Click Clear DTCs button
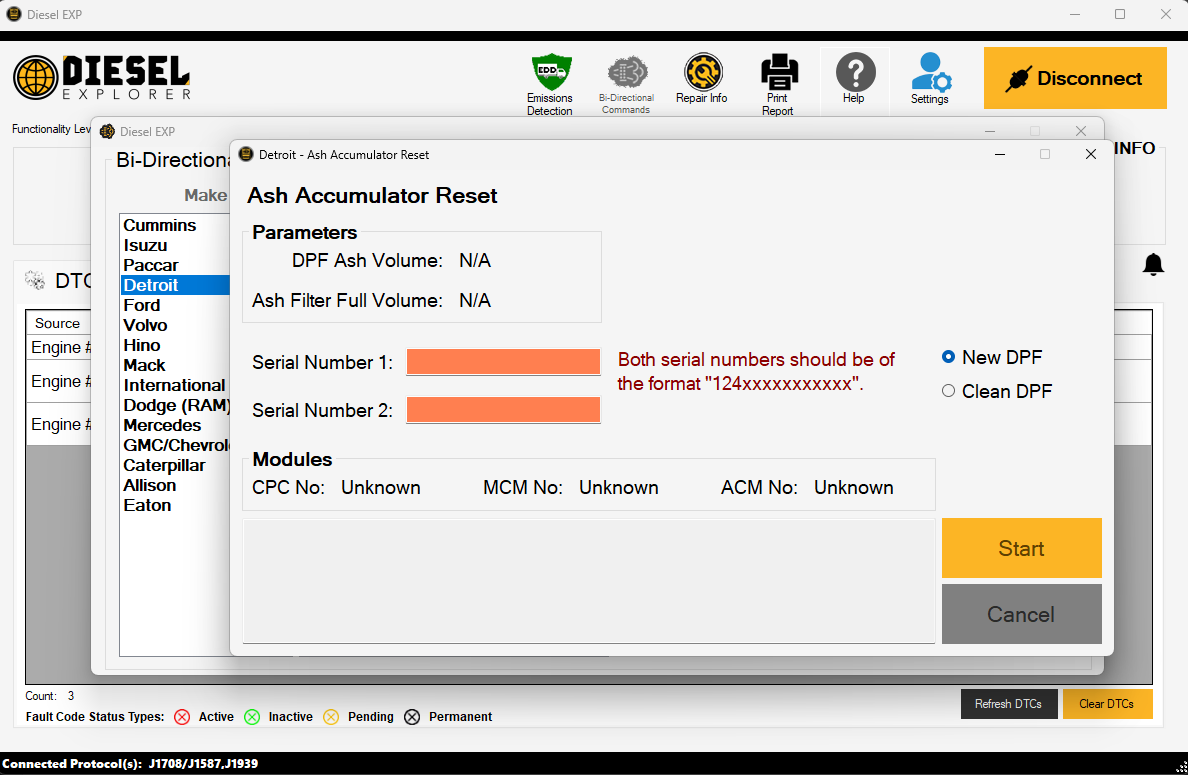The width and height of the screenshot is (1188, 775). pos(1107,704)
